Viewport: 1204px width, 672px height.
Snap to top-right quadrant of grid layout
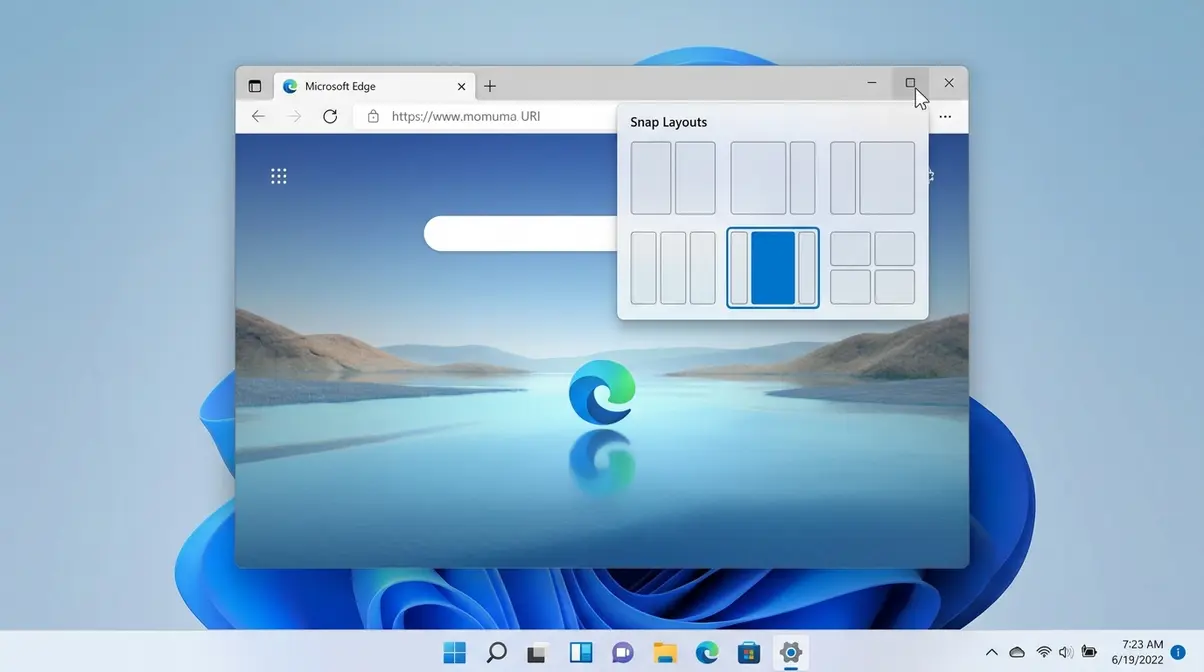[895, 249]
